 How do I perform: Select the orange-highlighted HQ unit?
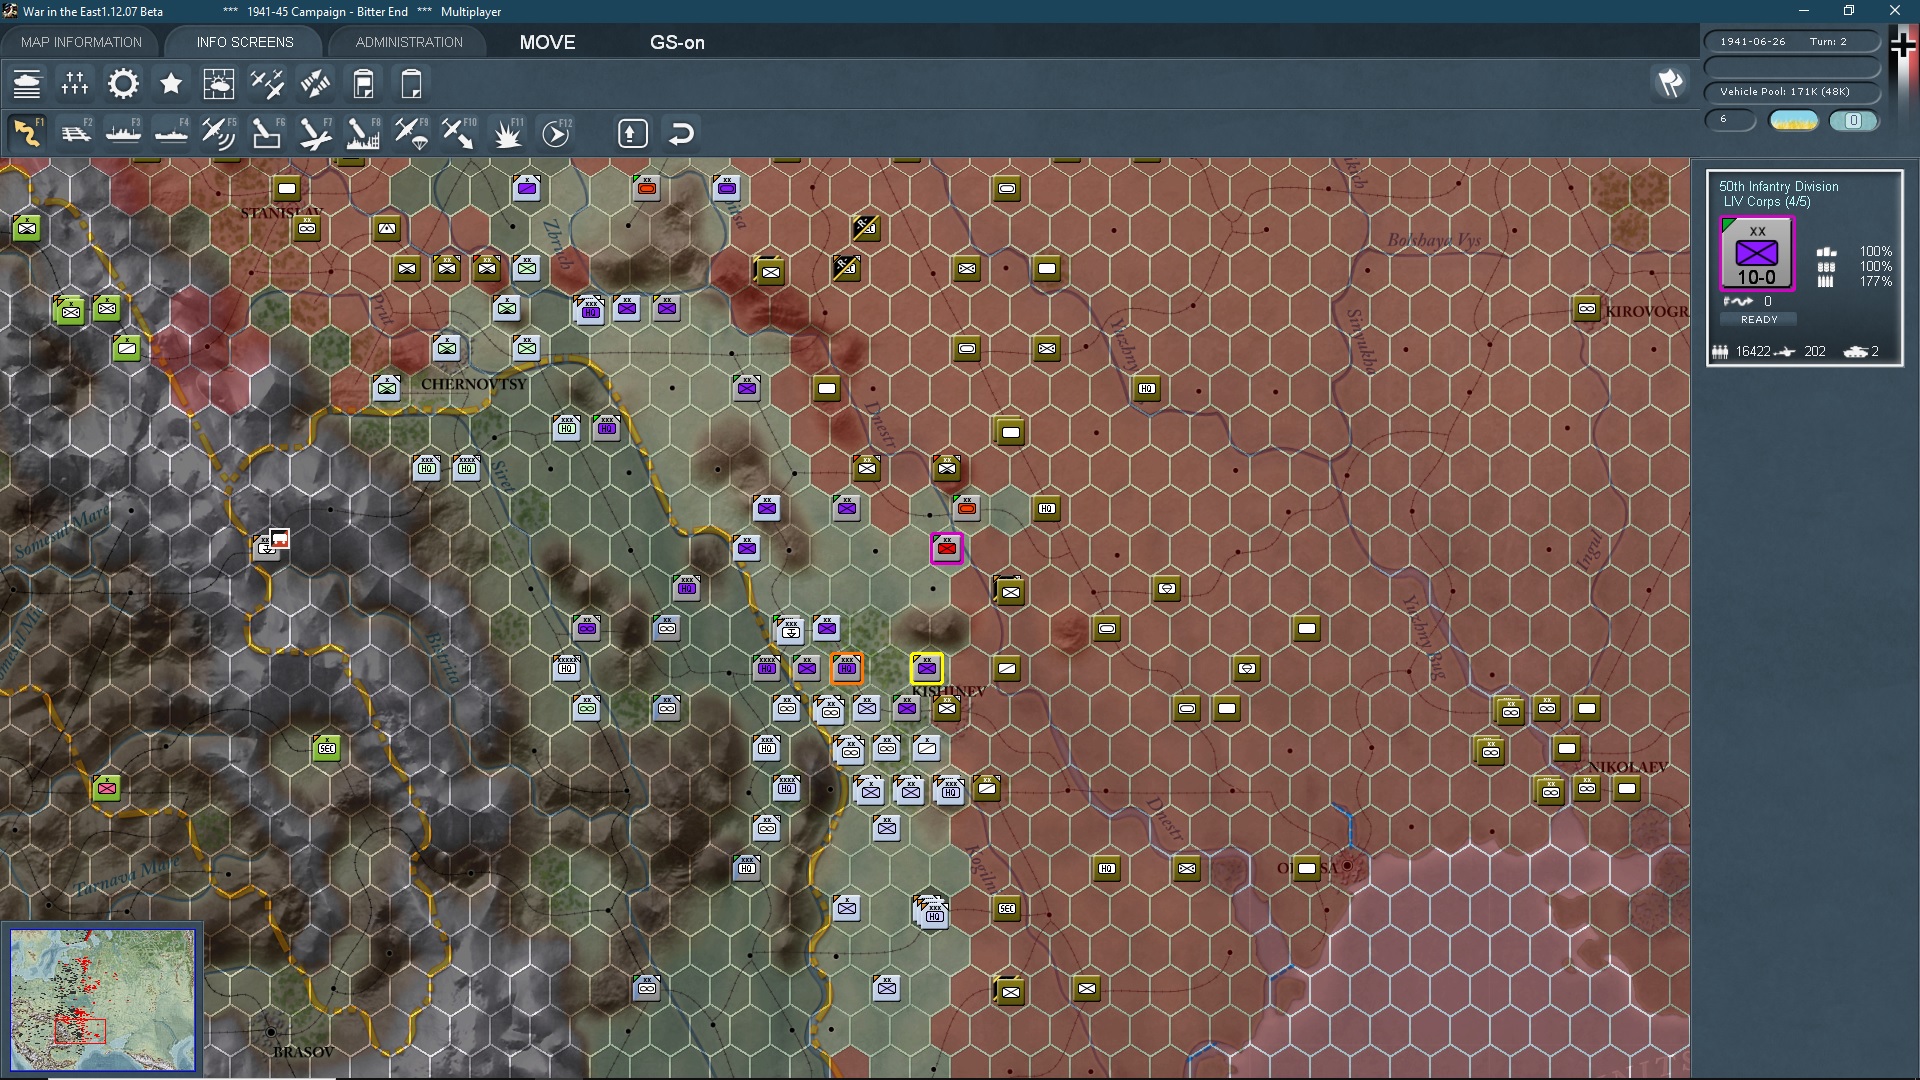point(847,668)
